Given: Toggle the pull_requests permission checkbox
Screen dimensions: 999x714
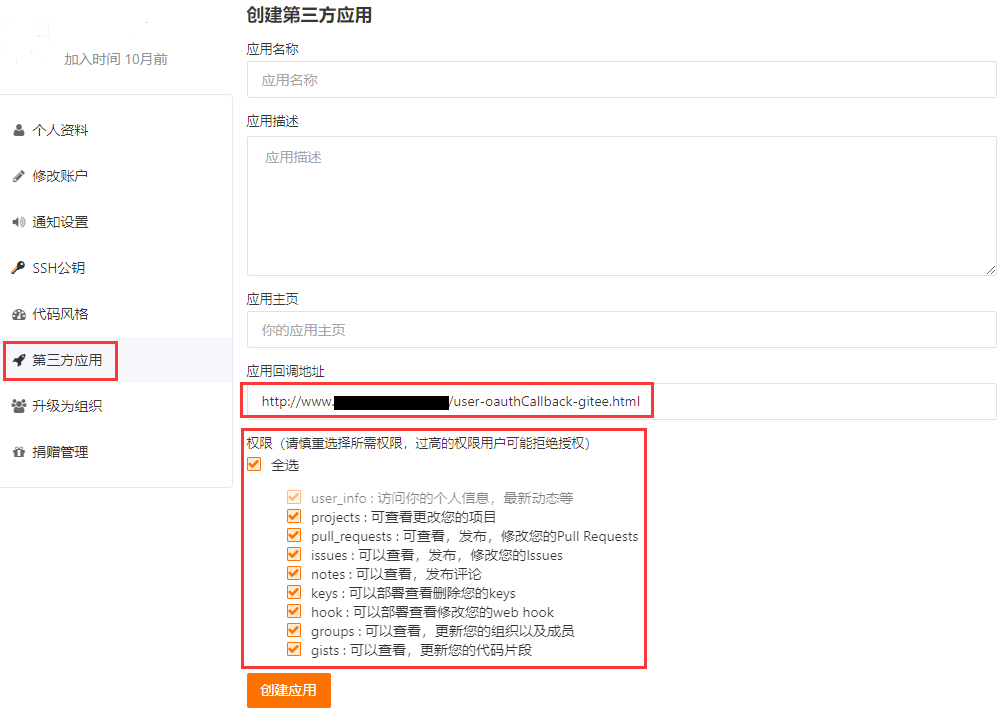Looking at the screenshot, I should (294, 535).
